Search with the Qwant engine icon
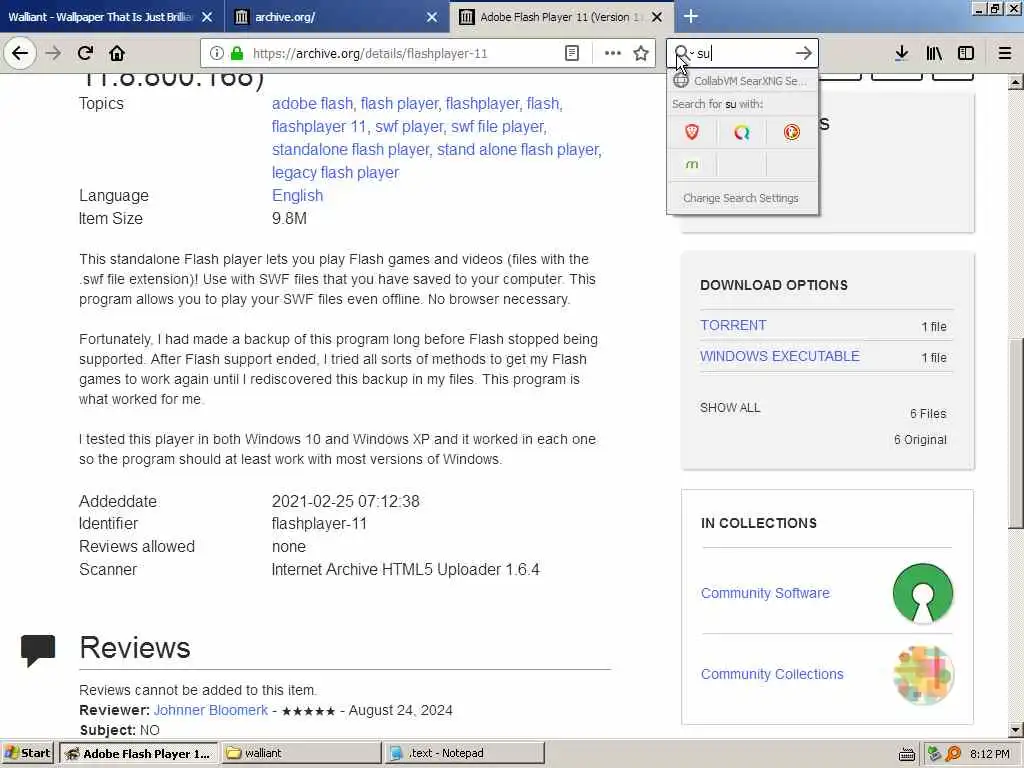This screenshot has width=1024, height=768. click(x=742, y=133)
